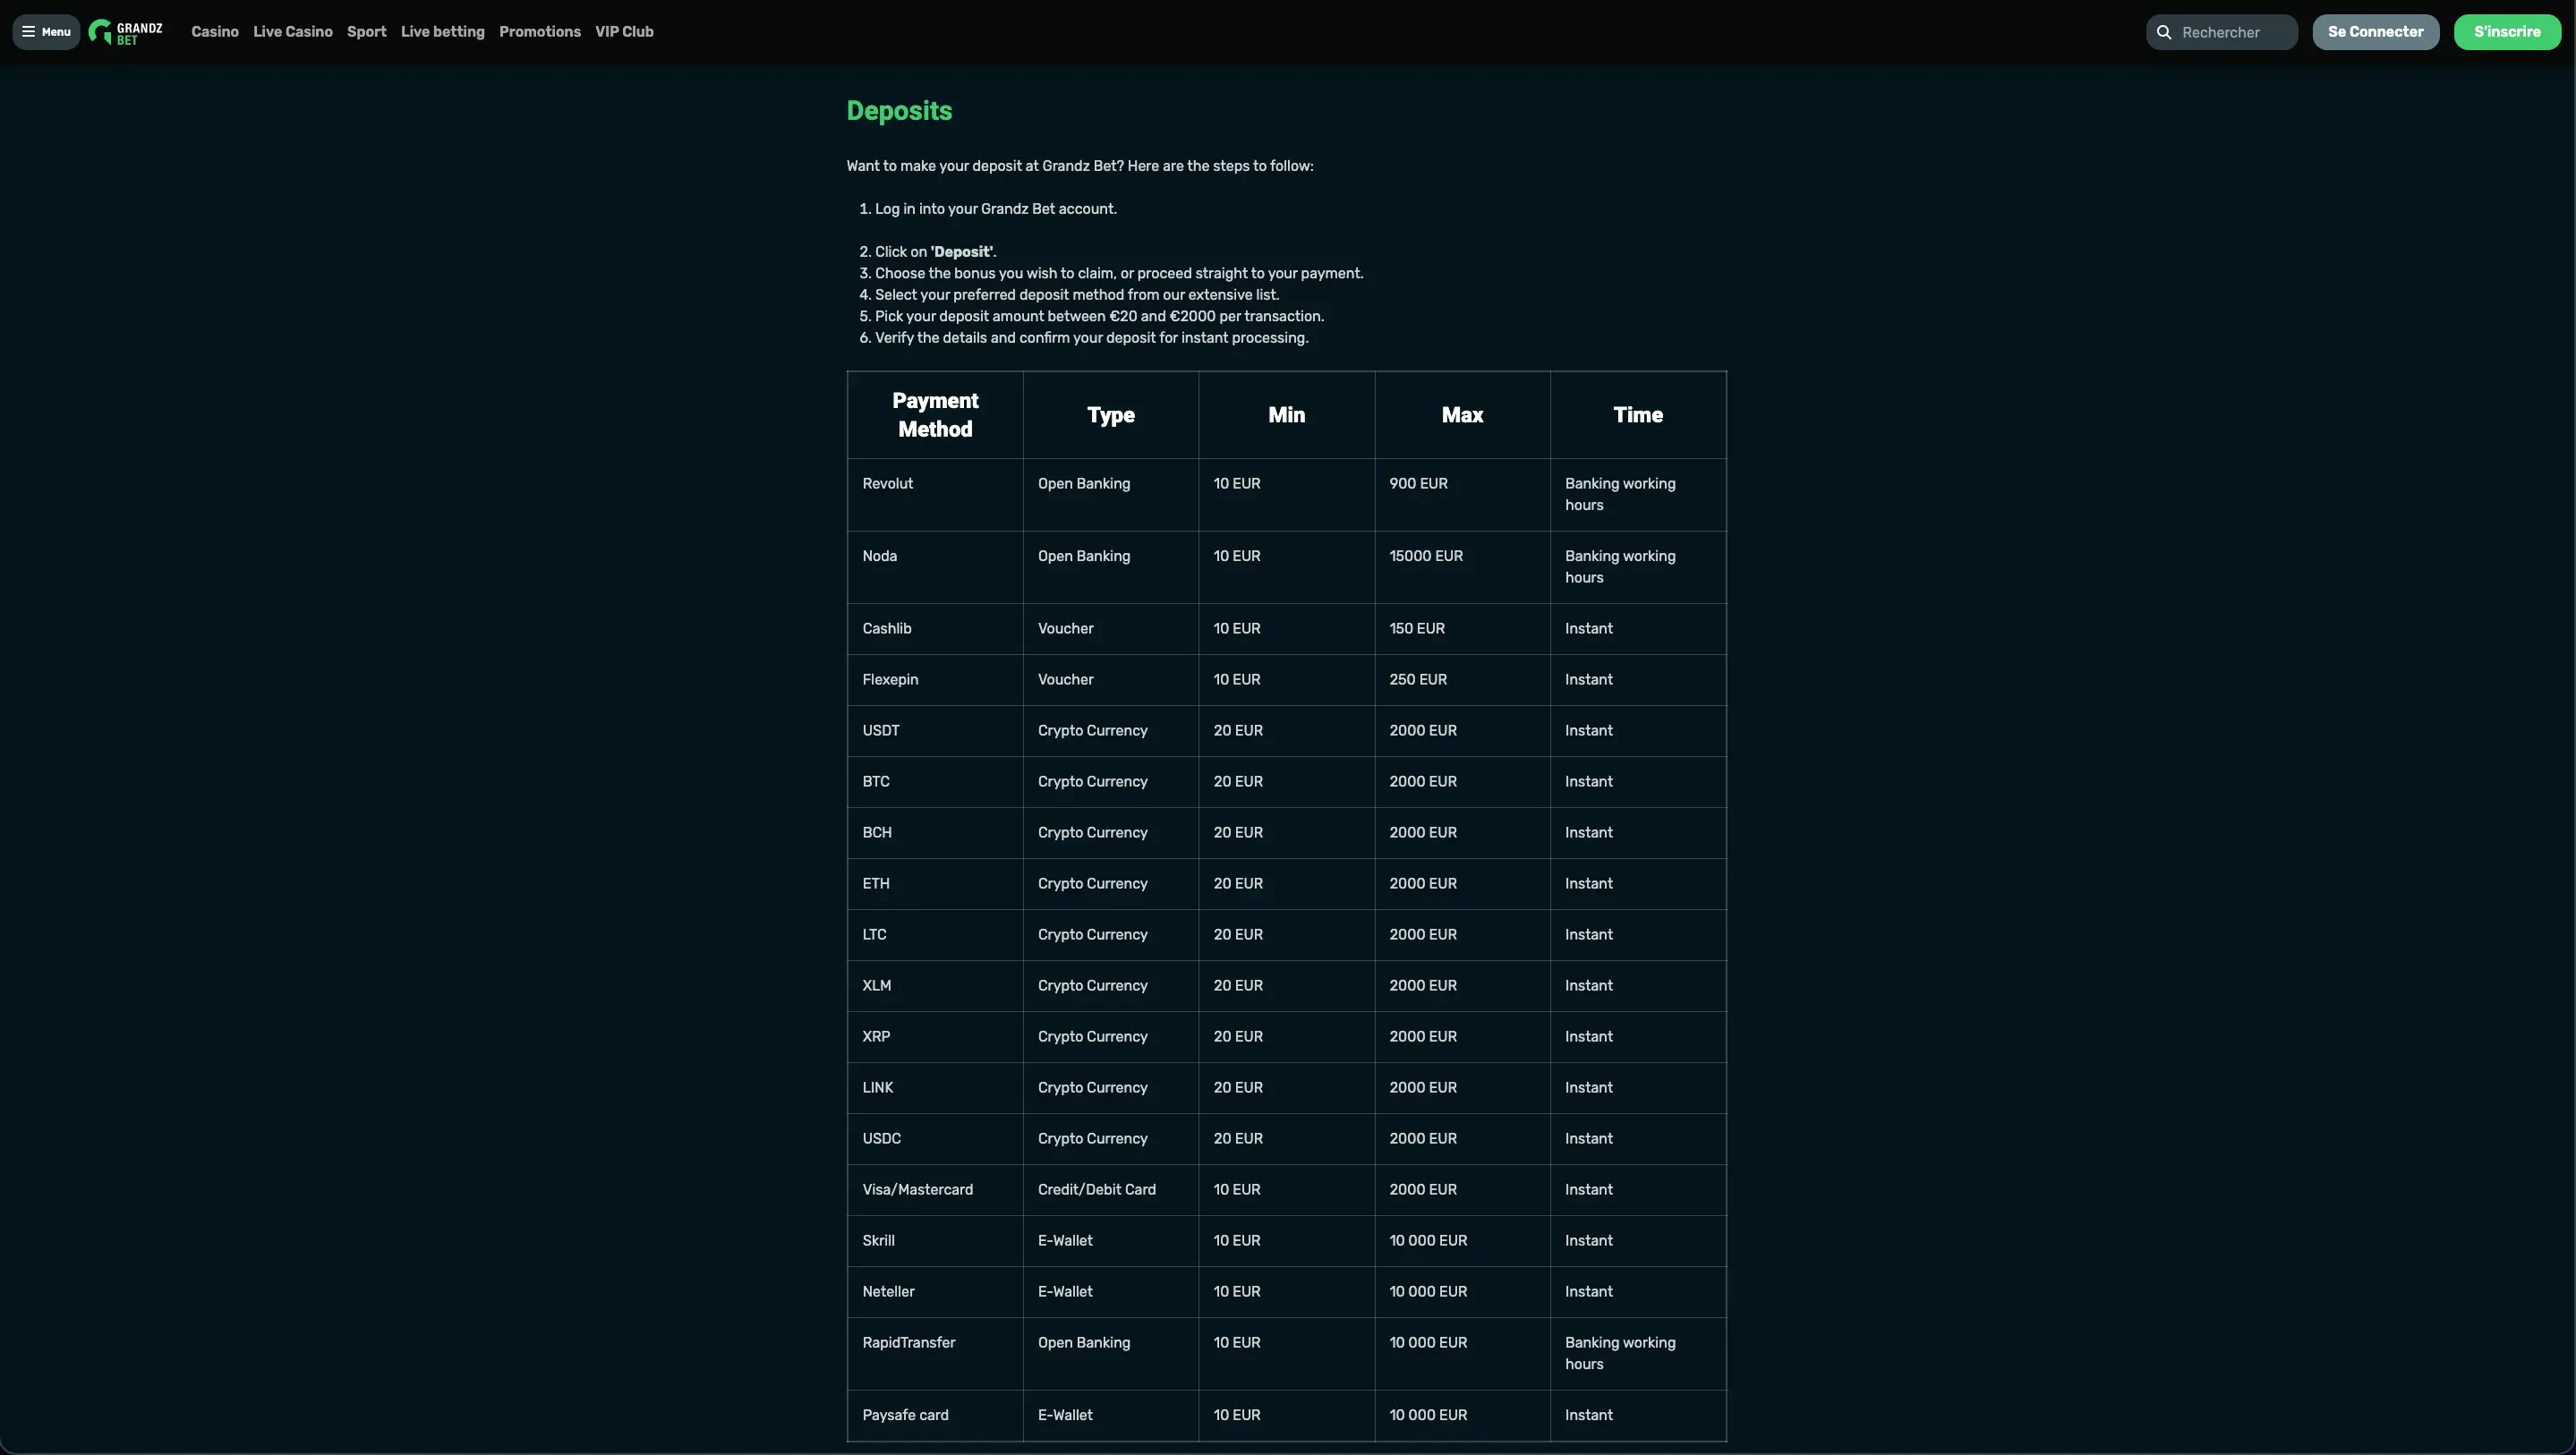Go to Live Casino

click(293, 32)
